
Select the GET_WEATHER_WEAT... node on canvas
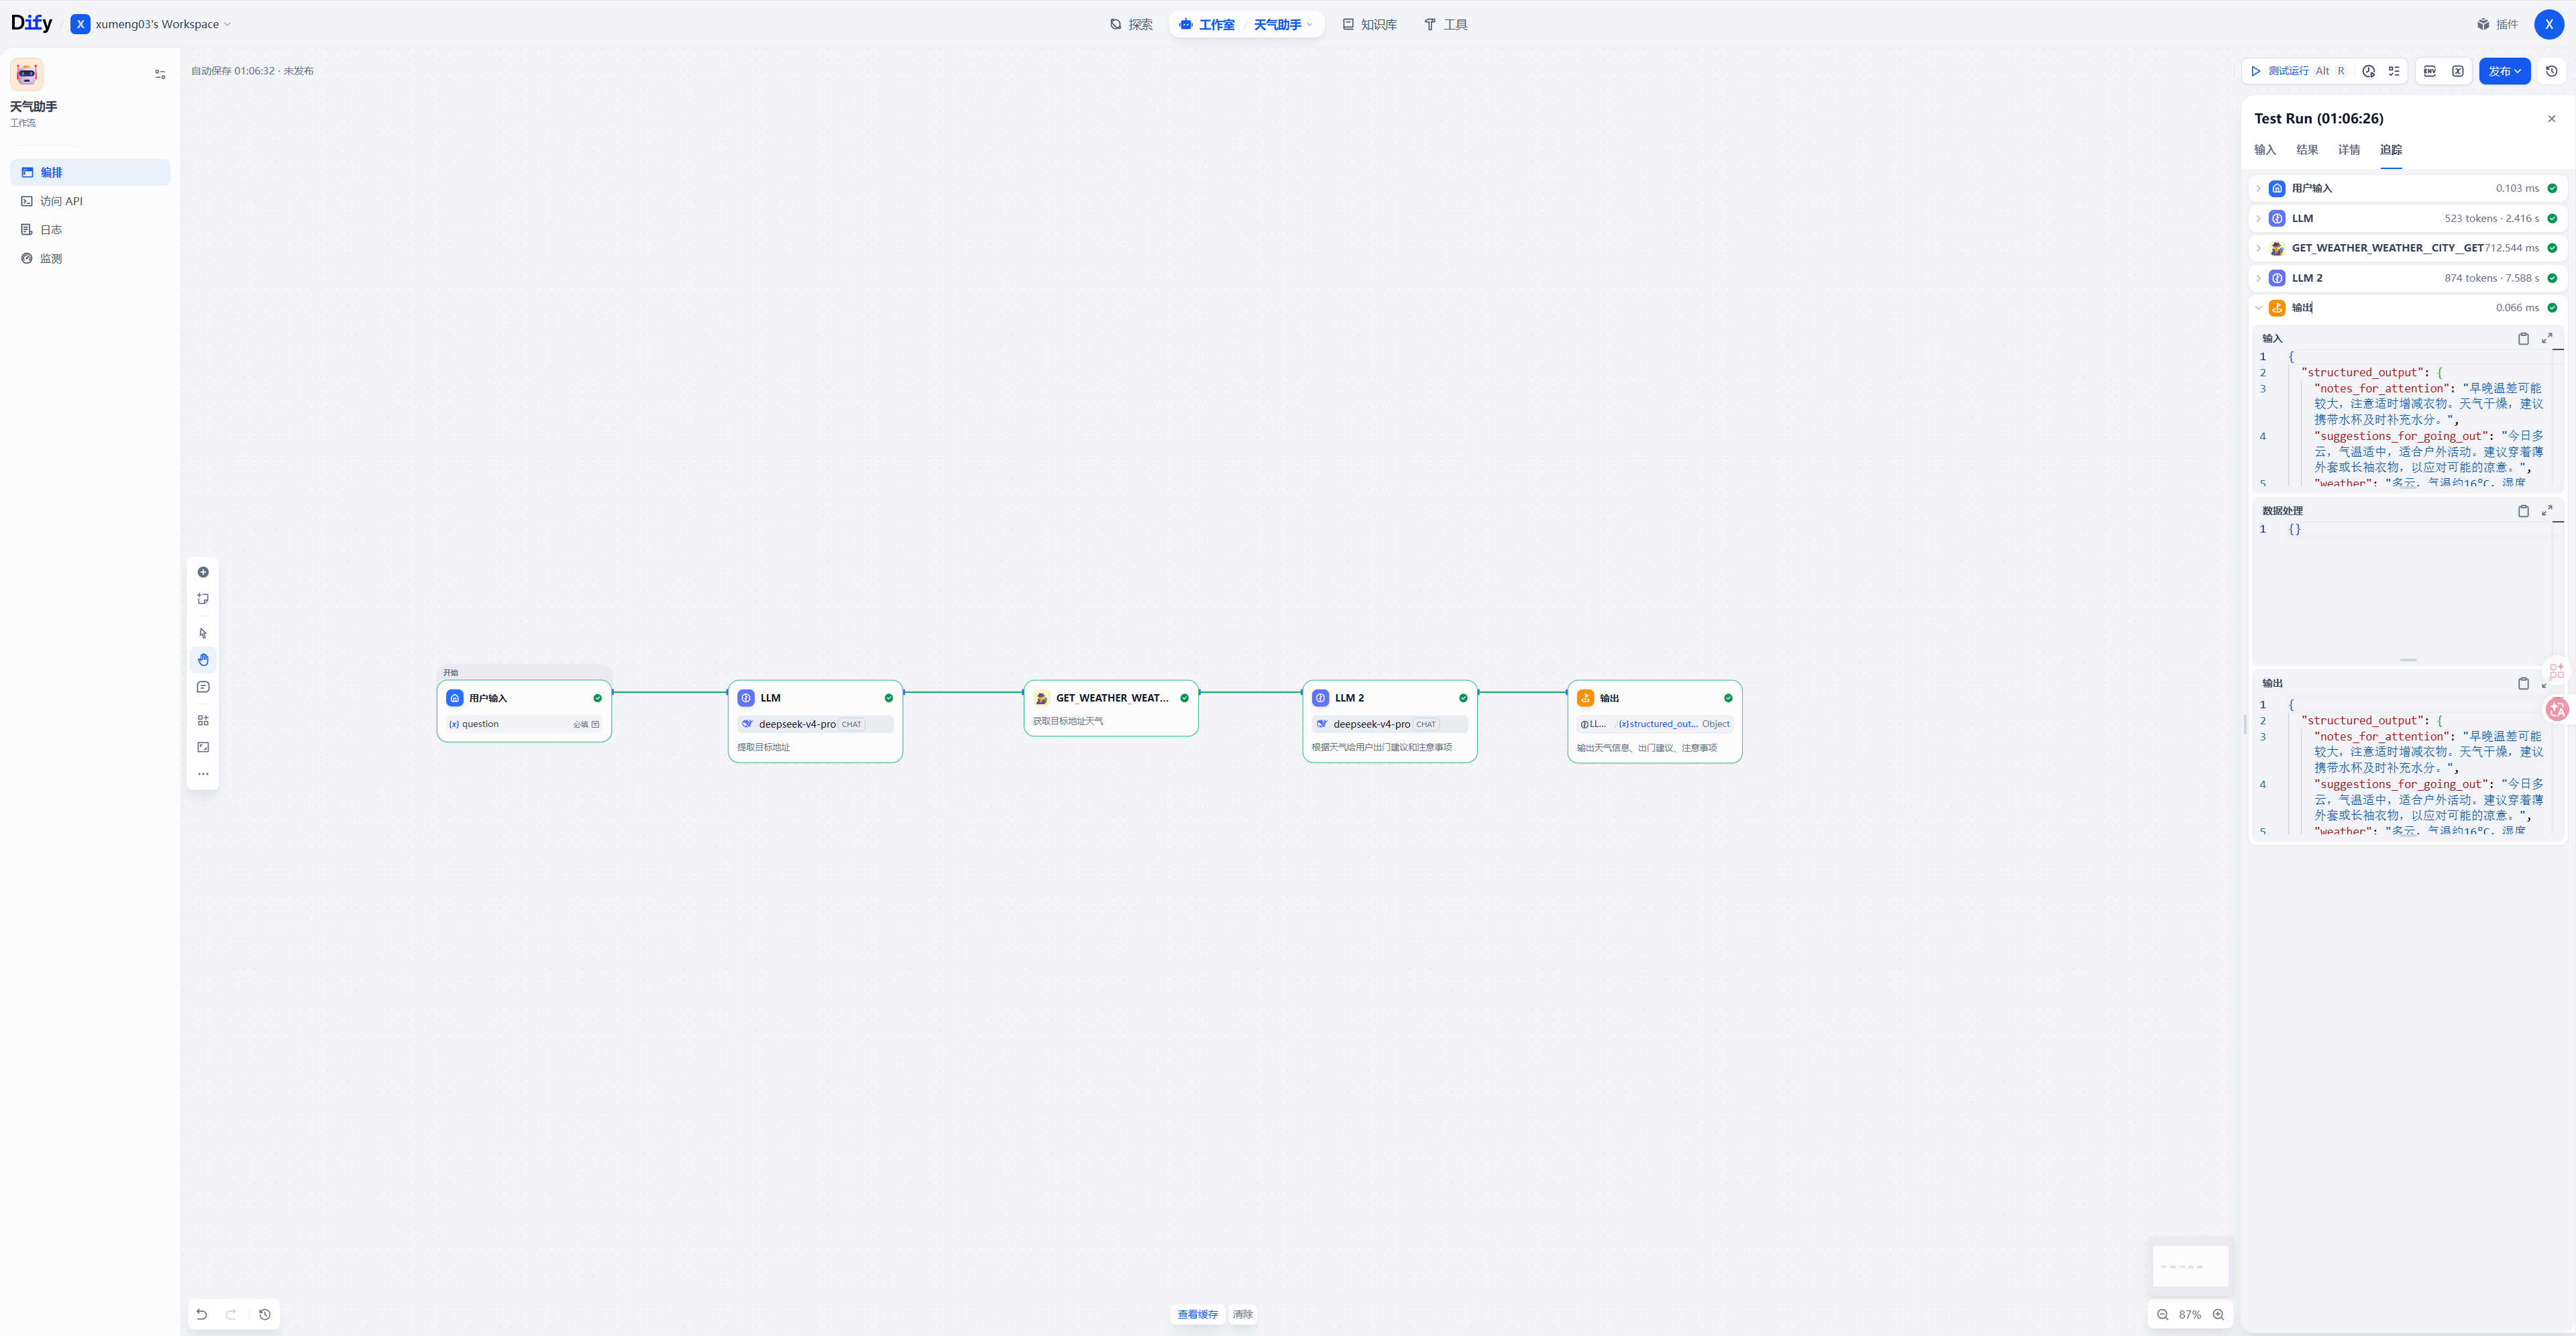pyautogui.click(x=1110, y=708)
